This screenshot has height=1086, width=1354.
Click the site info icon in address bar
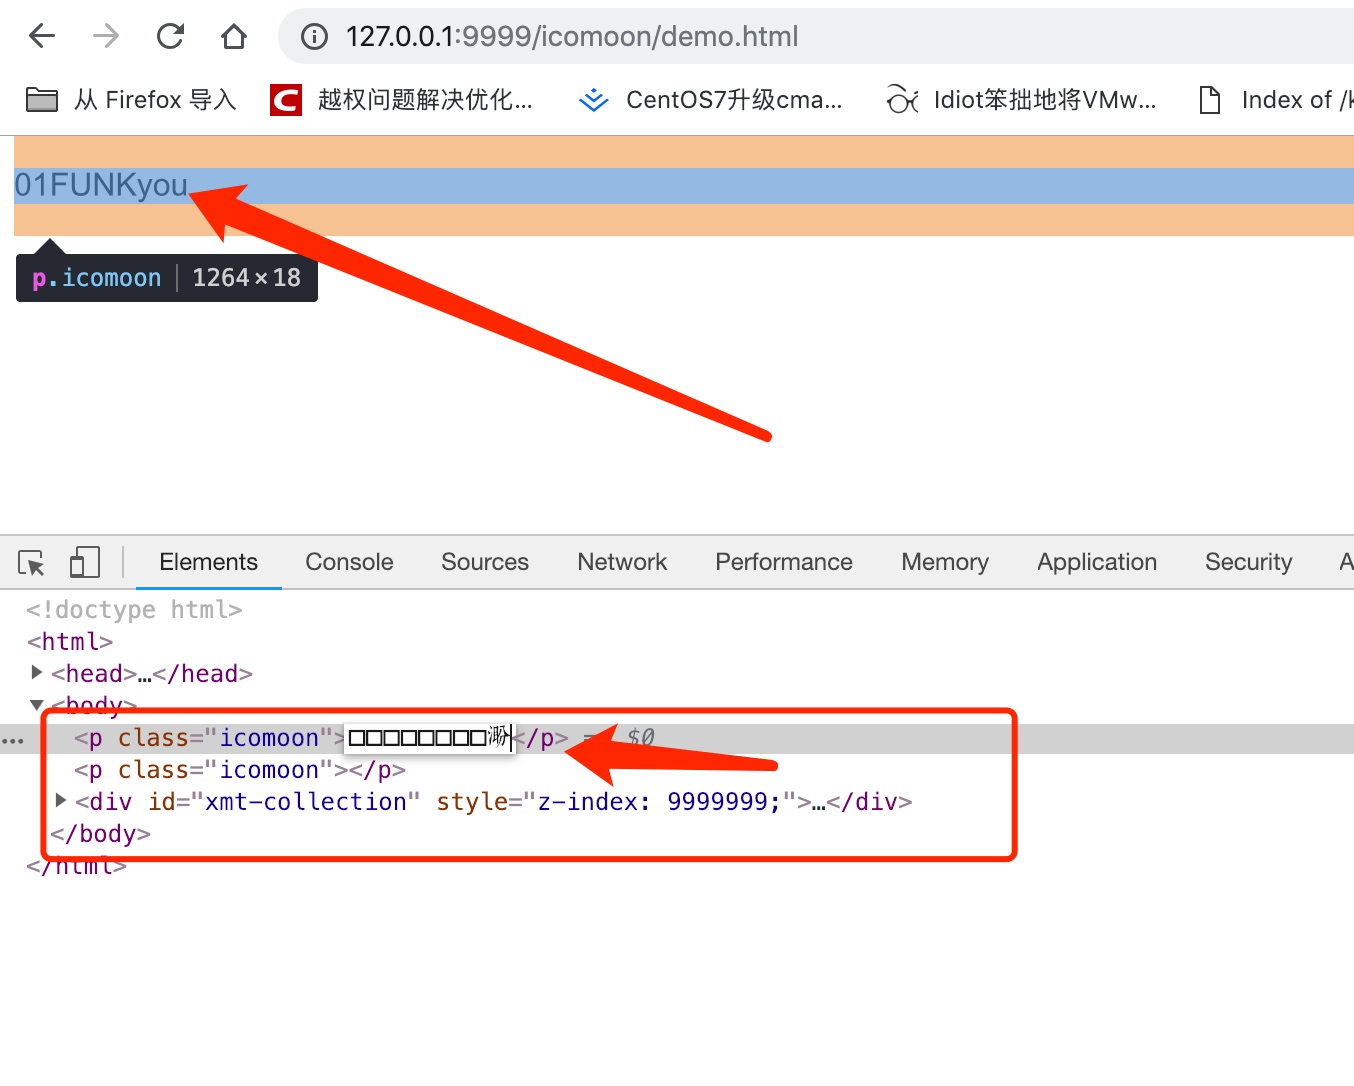click(x=314, y=37)
